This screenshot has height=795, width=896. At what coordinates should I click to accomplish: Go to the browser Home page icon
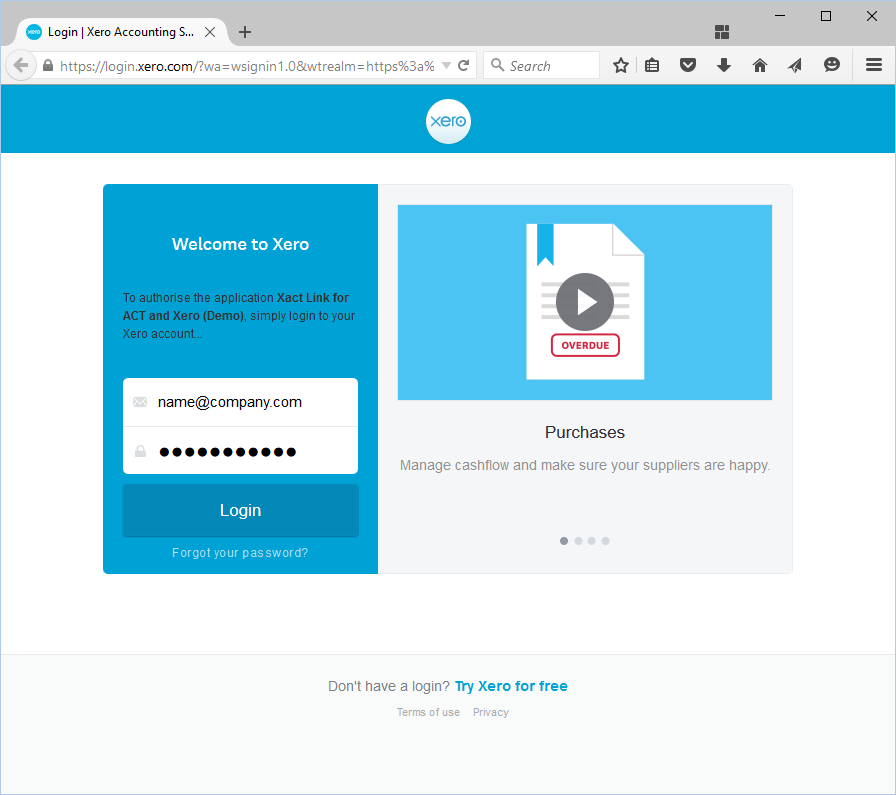(760, 65)
